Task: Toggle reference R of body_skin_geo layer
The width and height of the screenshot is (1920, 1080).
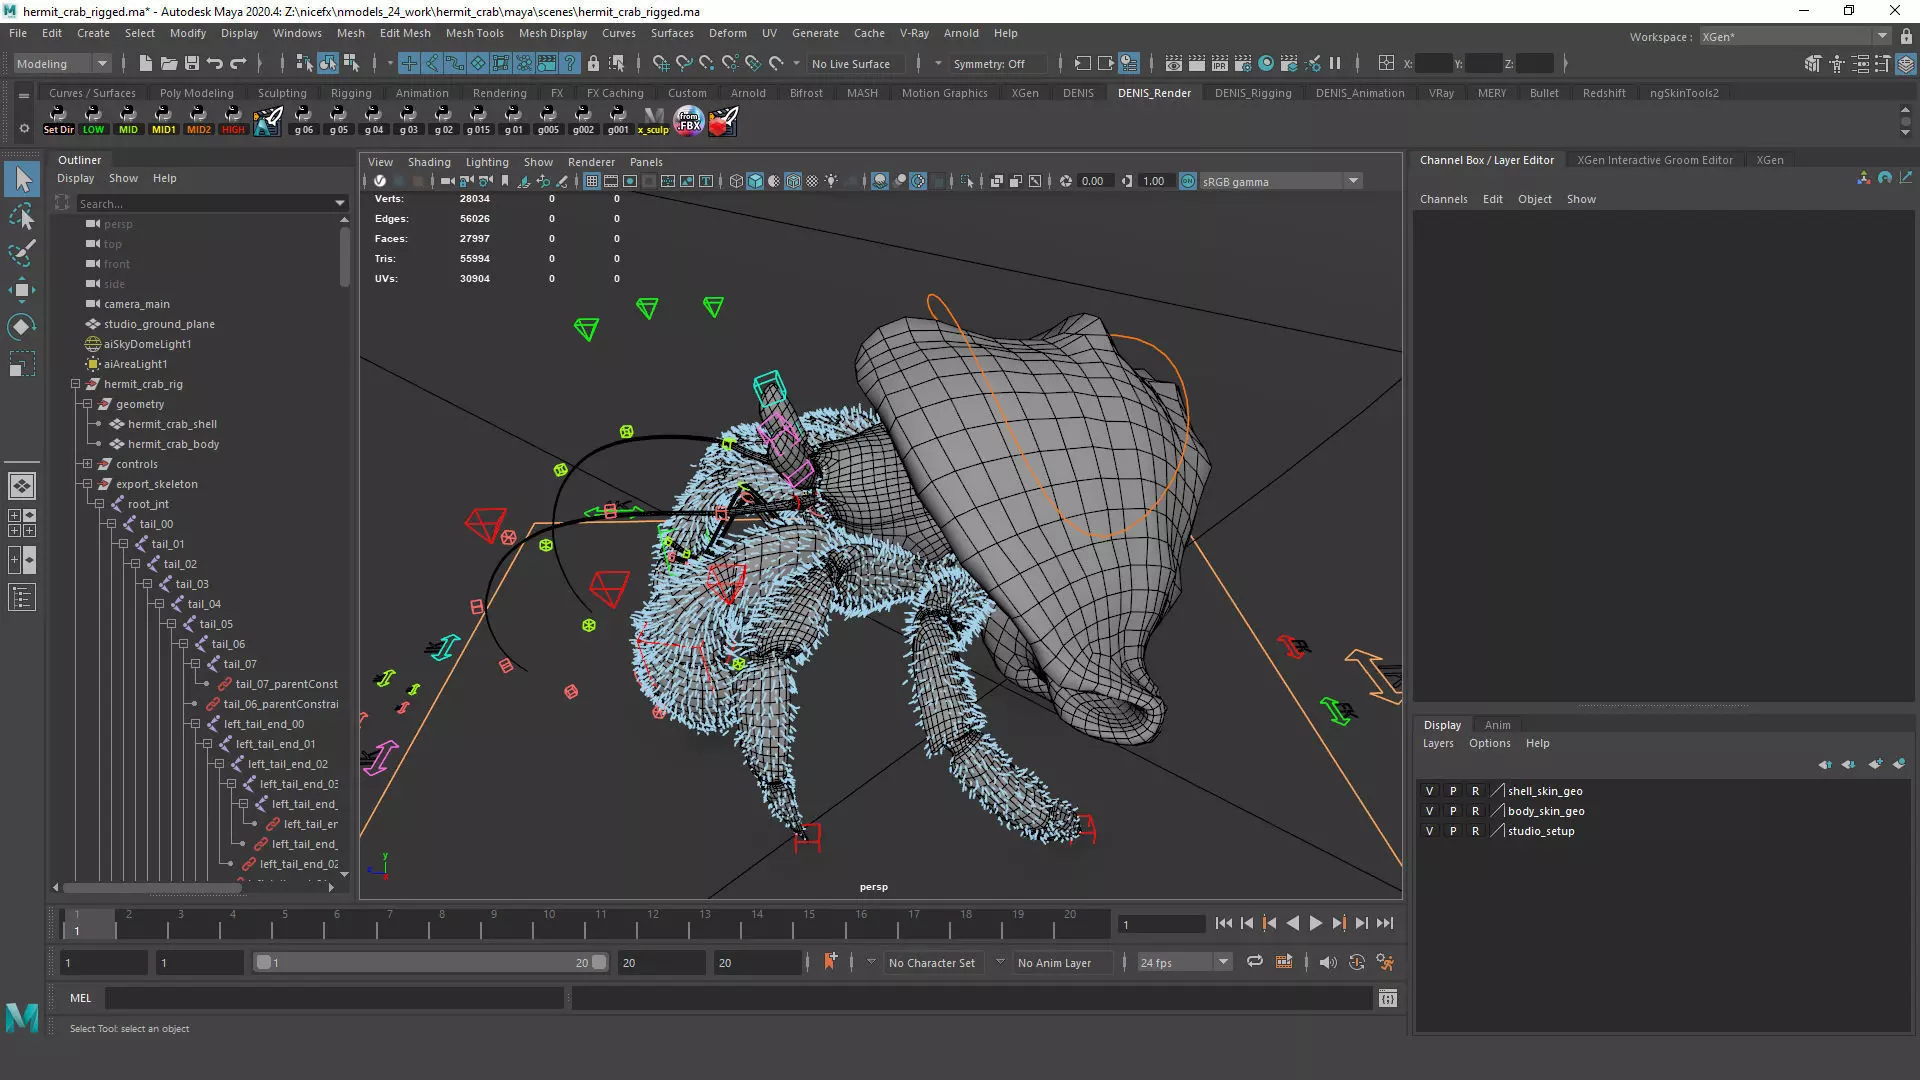Action: point(1475,811)
